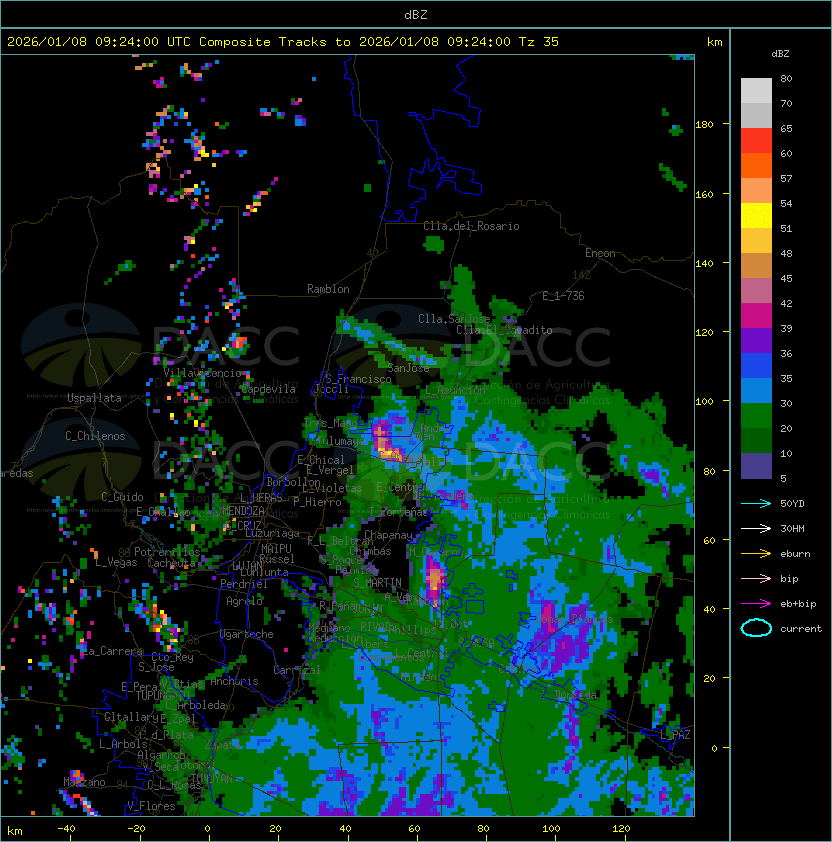Click the 'La_Carrera' map label
Image resolution: width=832 pixels, height=842 pixels.
coord(113,651)
